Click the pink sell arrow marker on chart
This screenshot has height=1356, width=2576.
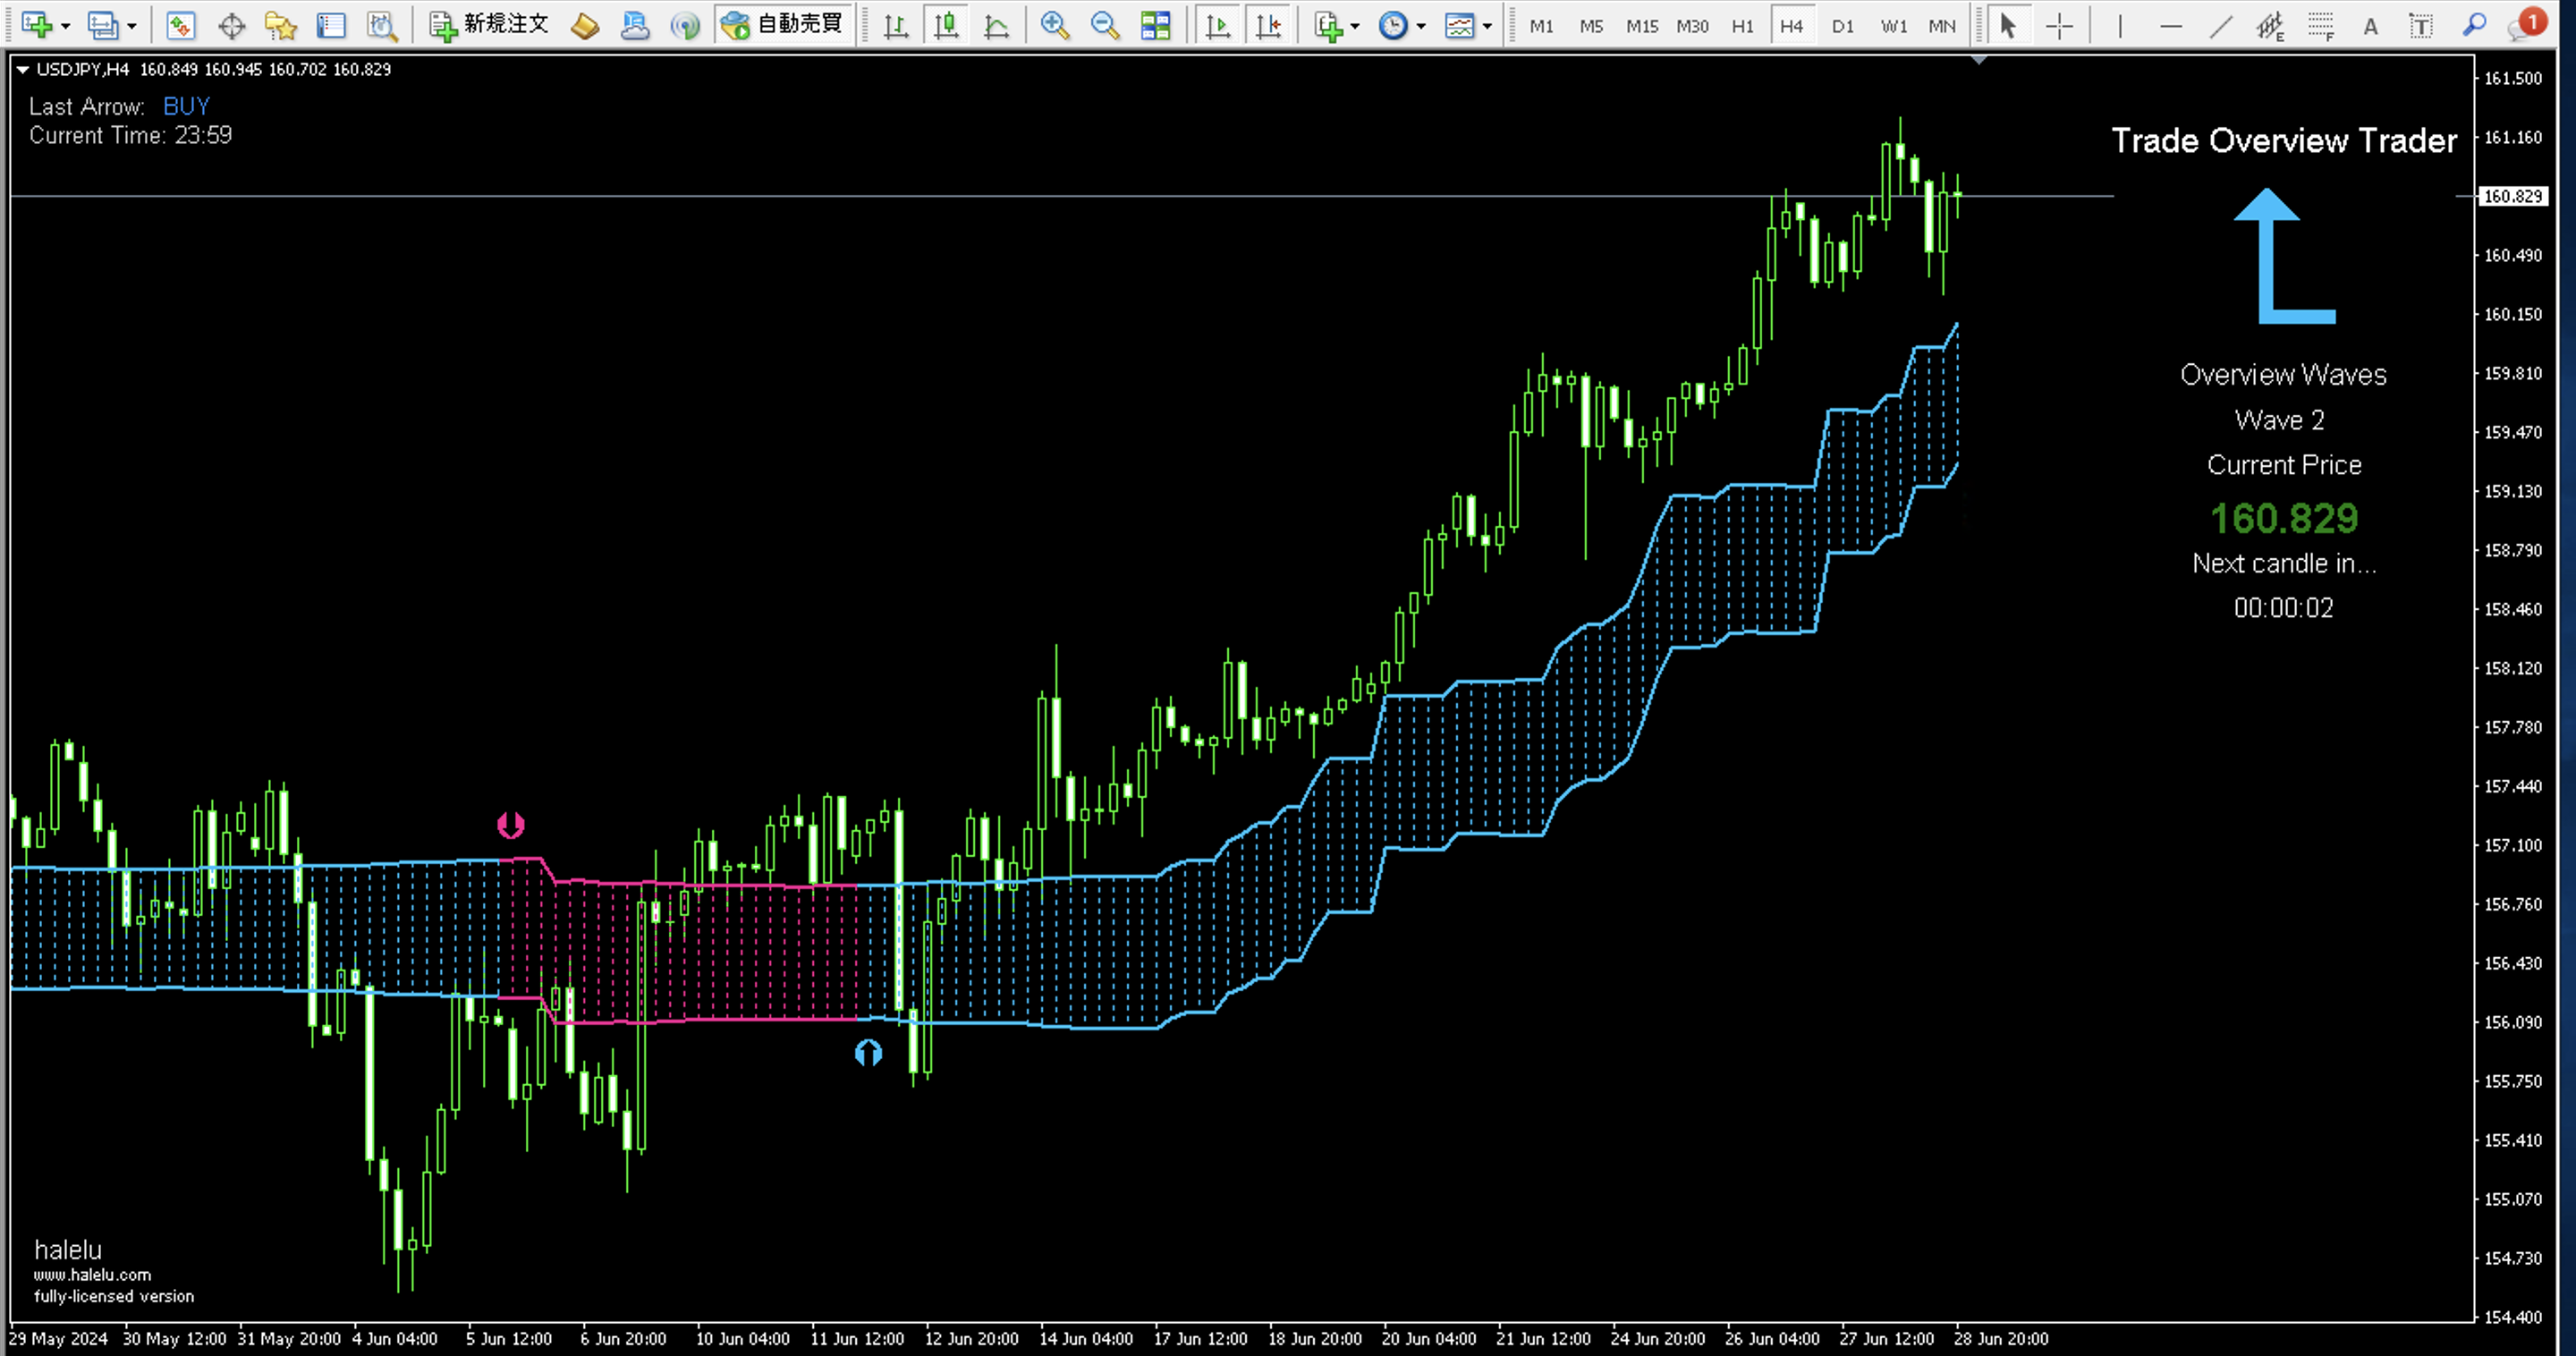510,825
